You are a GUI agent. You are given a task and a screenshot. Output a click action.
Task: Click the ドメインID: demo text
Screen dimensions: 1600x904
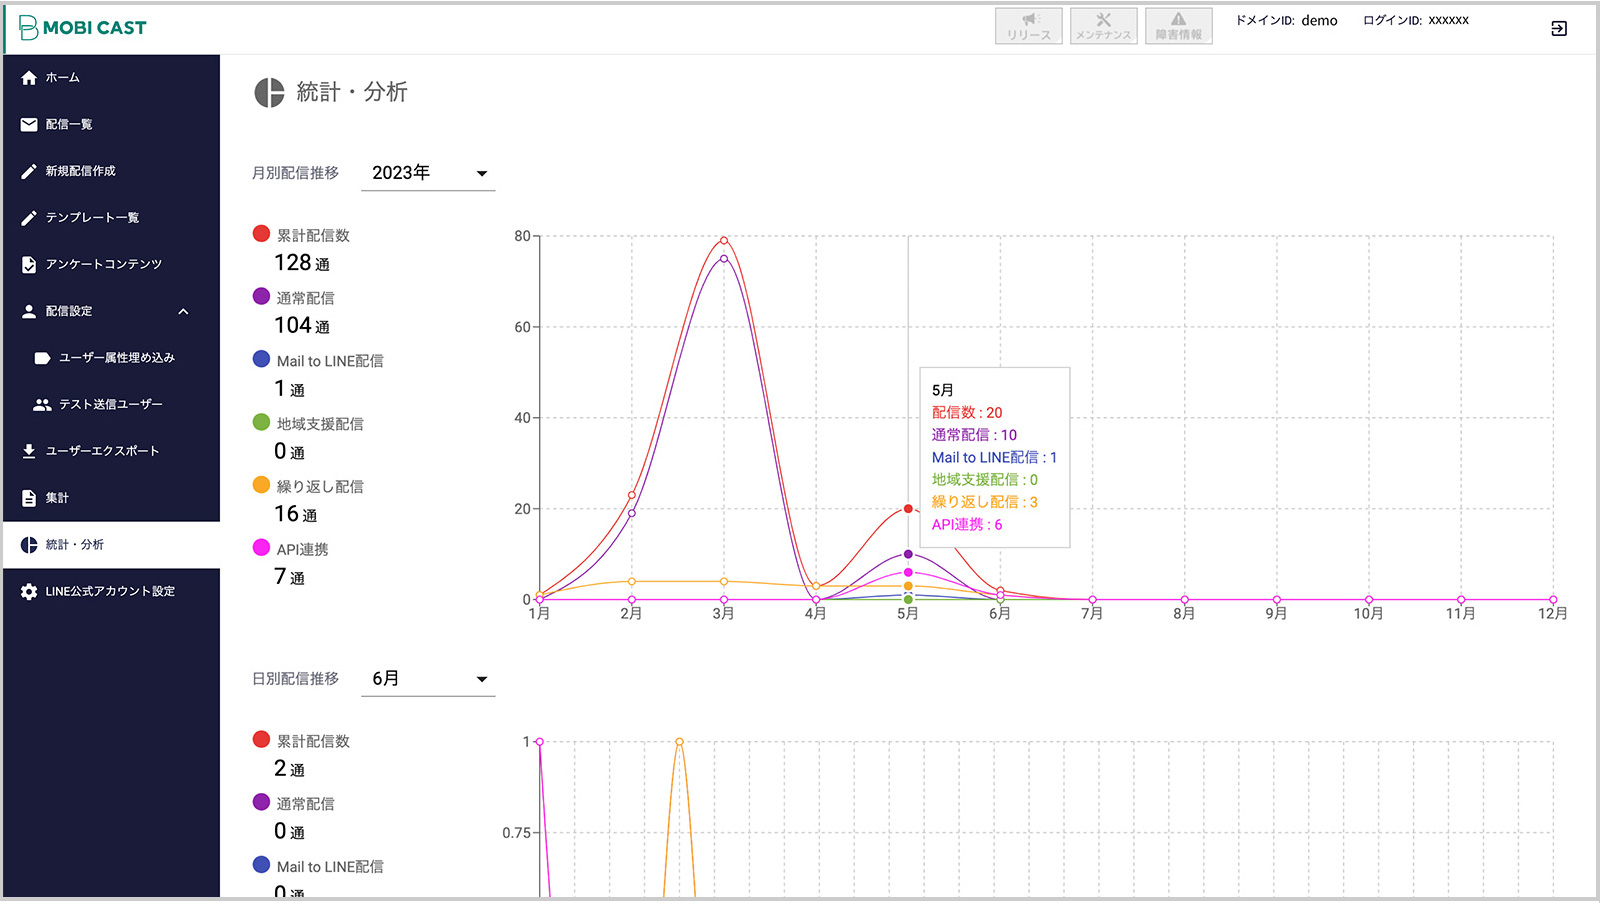[x=1286, y=21]
